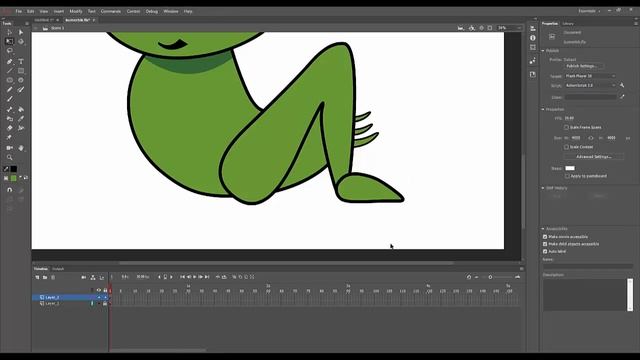Screen dimensions: 640x360
Task: Select Layer_1 in the timeline
Action: coord(52,304)
